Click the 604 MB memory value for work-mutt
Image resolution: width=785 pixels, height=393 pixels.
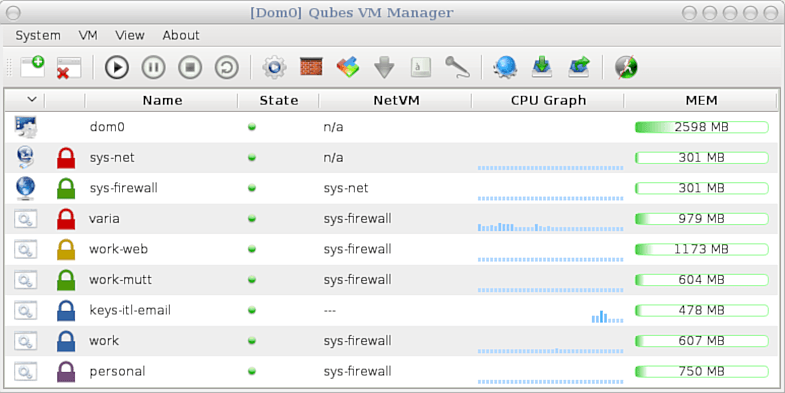point(701,280)
